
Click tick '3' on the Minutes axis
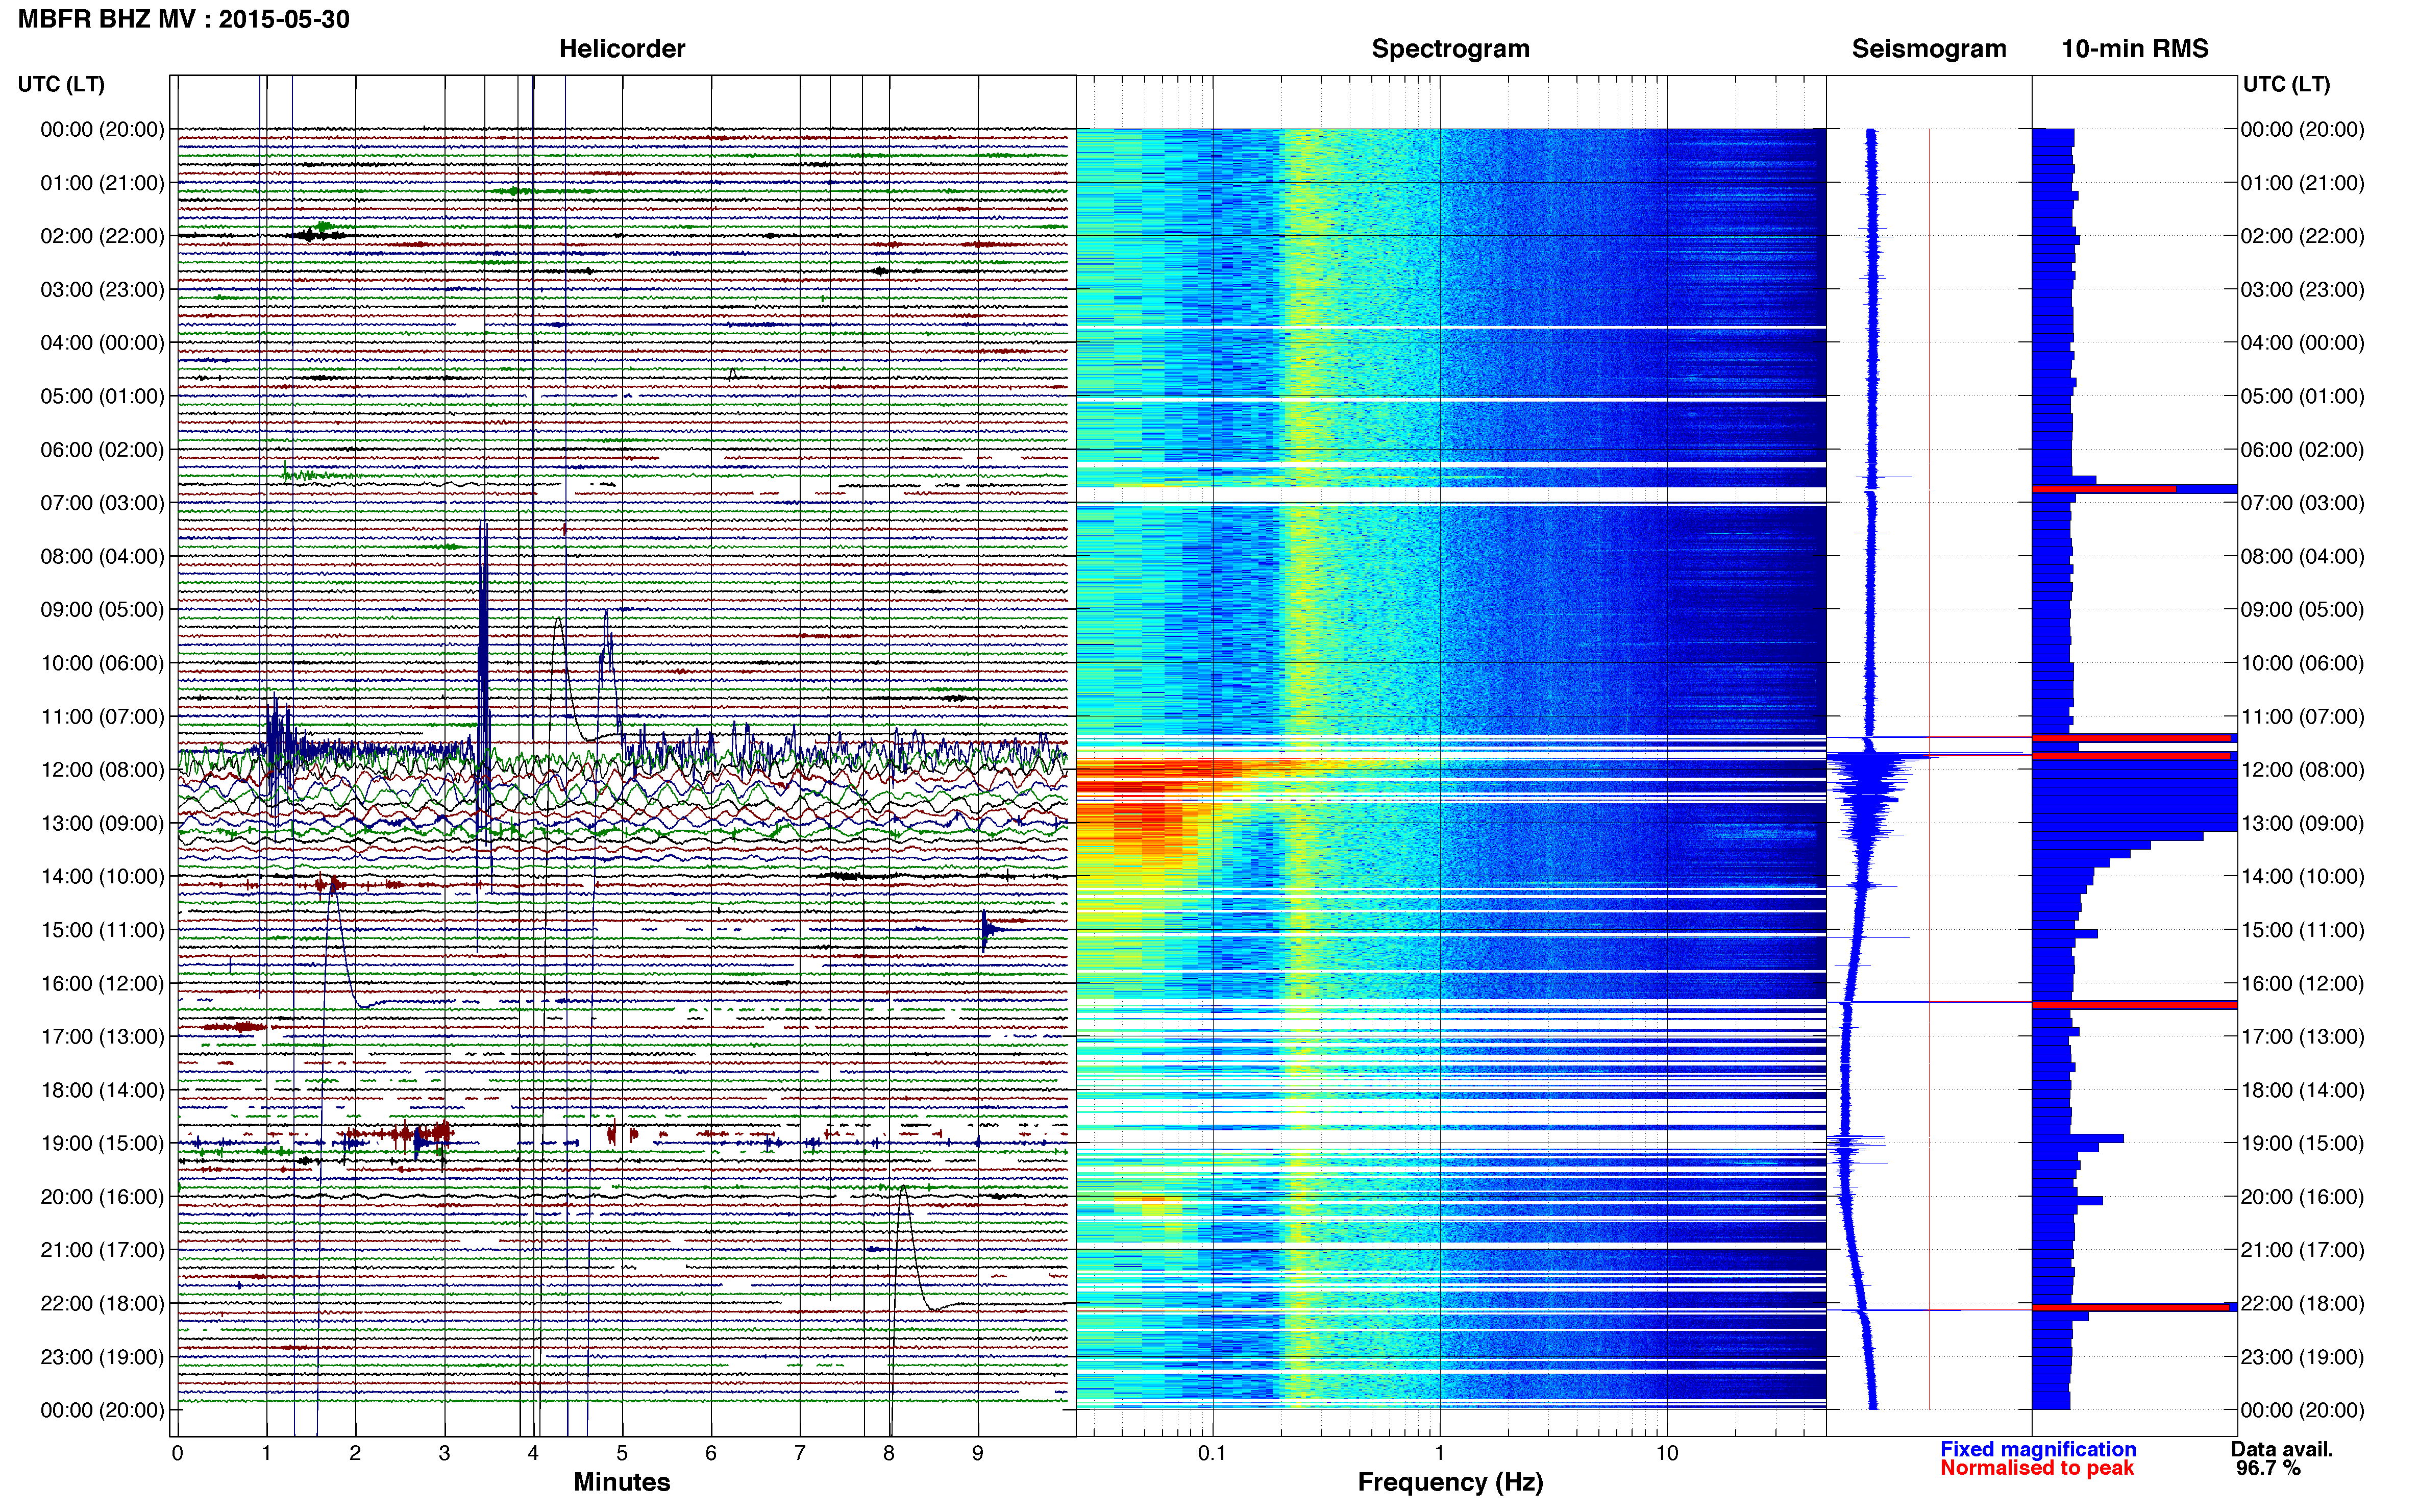(x=444, y=1454)
